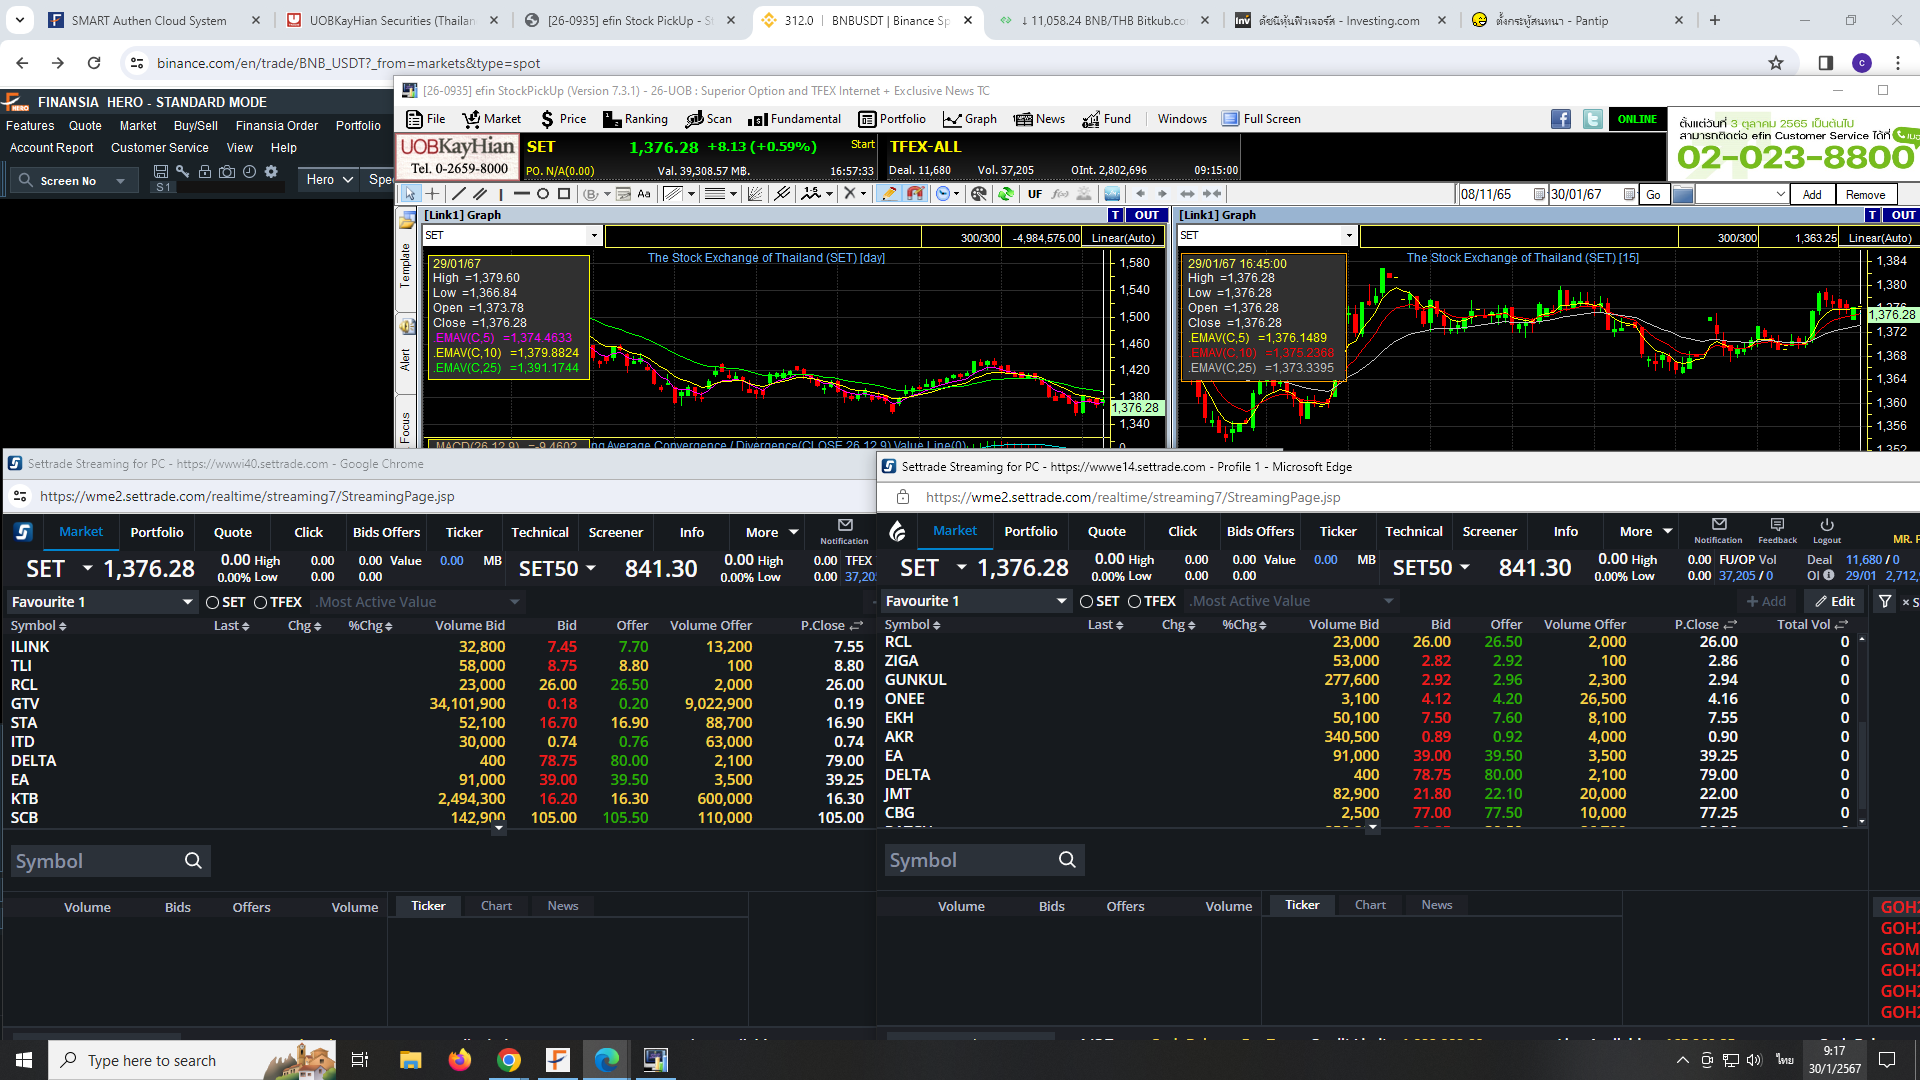Open Firefox from the Windows taskbar
The width and height of the screenshot is (1920, 1080).
[x=460, y=1060]
